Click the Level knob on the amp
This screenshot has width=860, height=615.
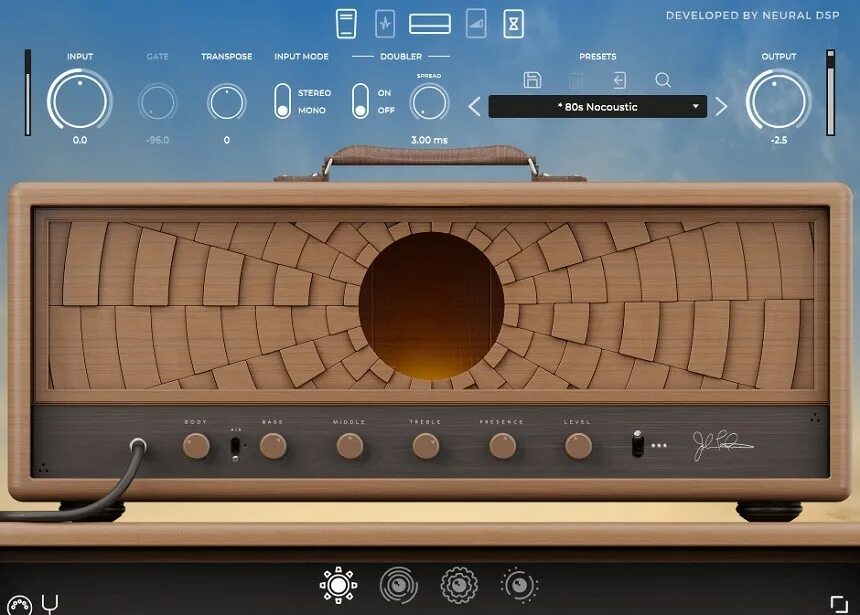point(578,446)
